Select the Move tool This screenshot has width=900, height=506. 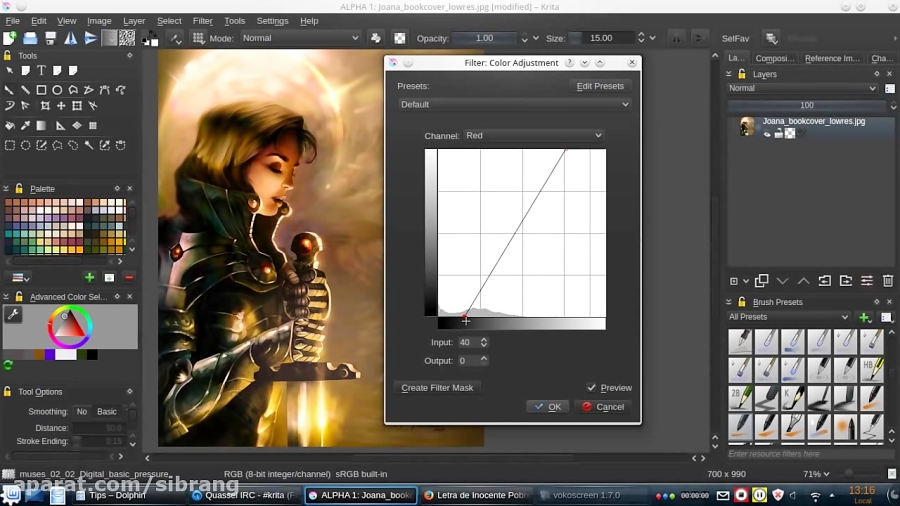61,106
